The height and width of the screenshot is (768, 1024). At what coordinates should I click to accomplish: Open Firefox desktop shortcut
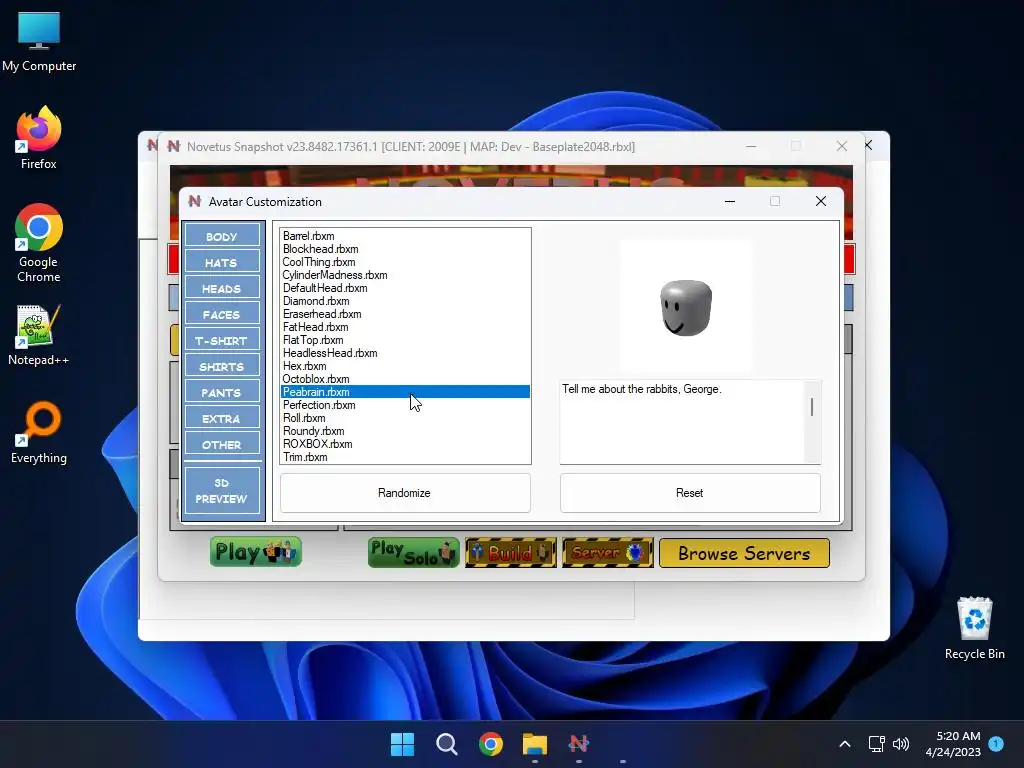tap(39, 138)
